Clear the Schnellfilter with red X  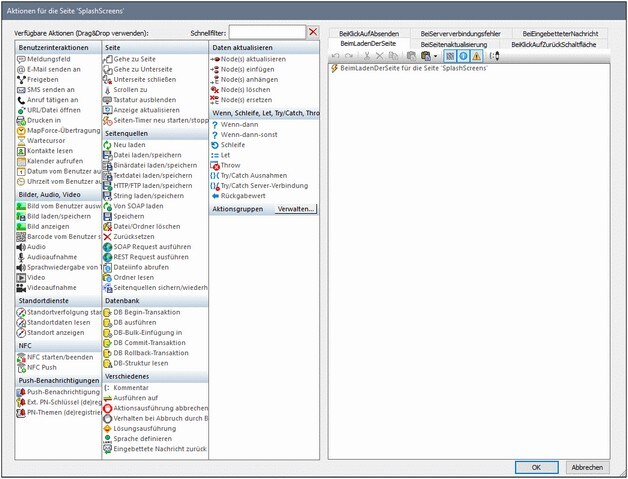pos(313,33)
